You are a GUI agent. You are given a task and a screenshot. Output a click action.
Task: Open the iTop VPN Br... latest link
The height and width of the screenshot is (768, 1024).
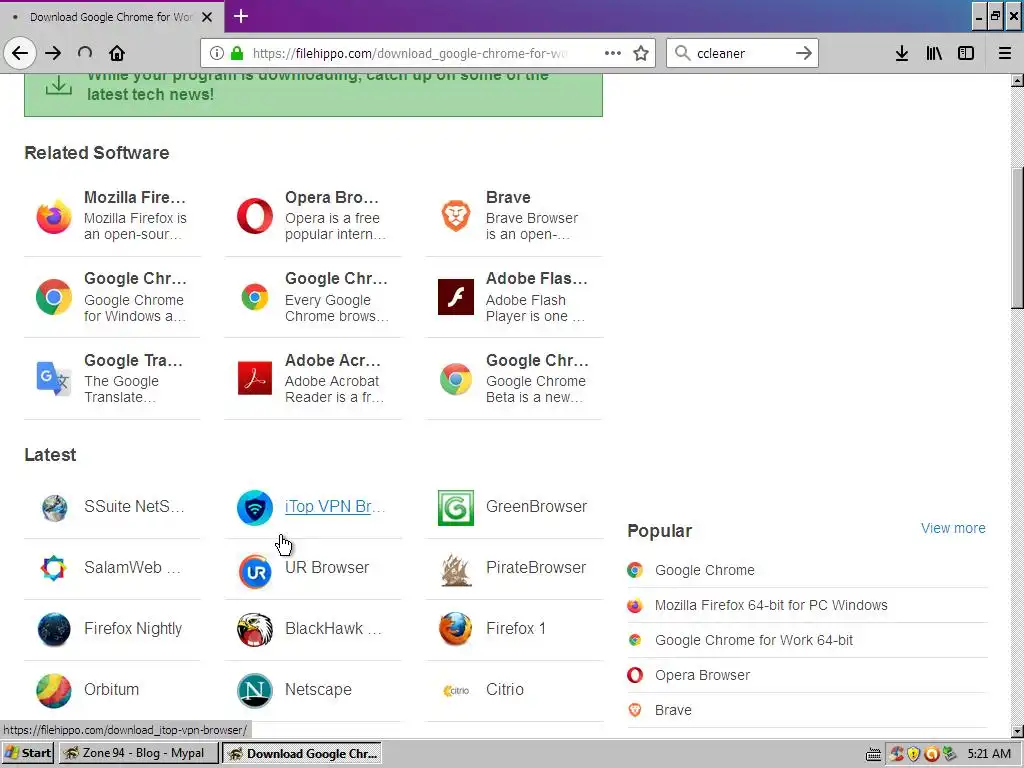[334, 506]
